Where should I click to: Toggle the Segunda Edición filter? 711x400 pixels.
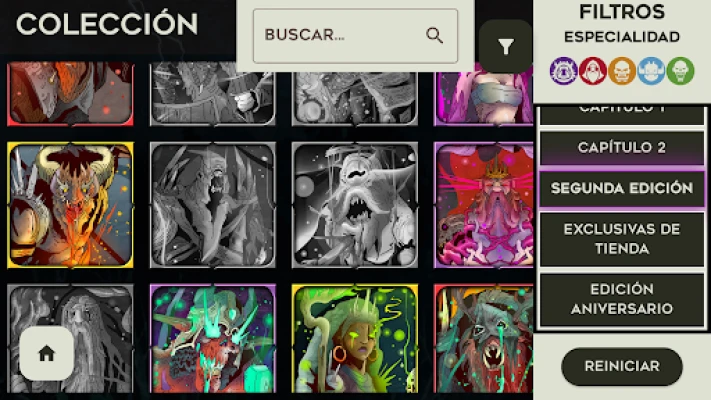(x=622, y=188)
